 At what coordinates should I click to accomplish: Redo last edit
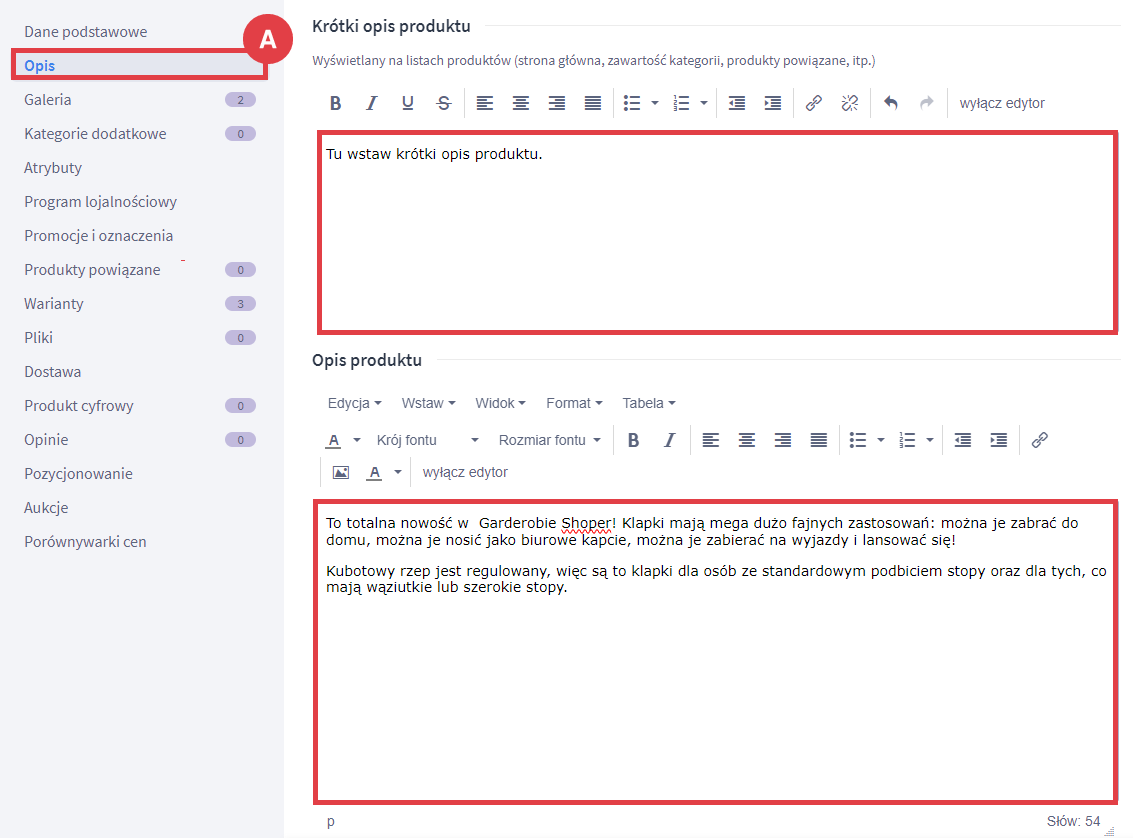pos(927,103)
